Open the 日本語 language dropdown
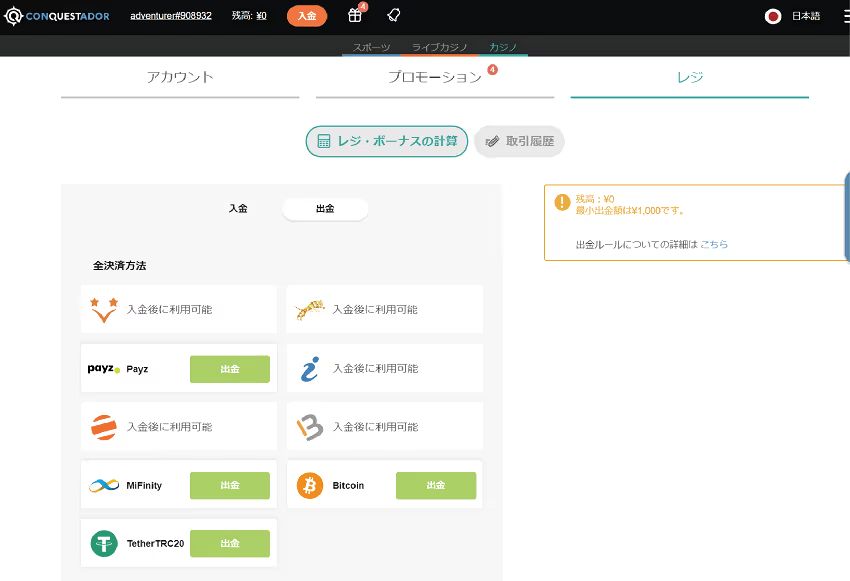 click(806, 16)
